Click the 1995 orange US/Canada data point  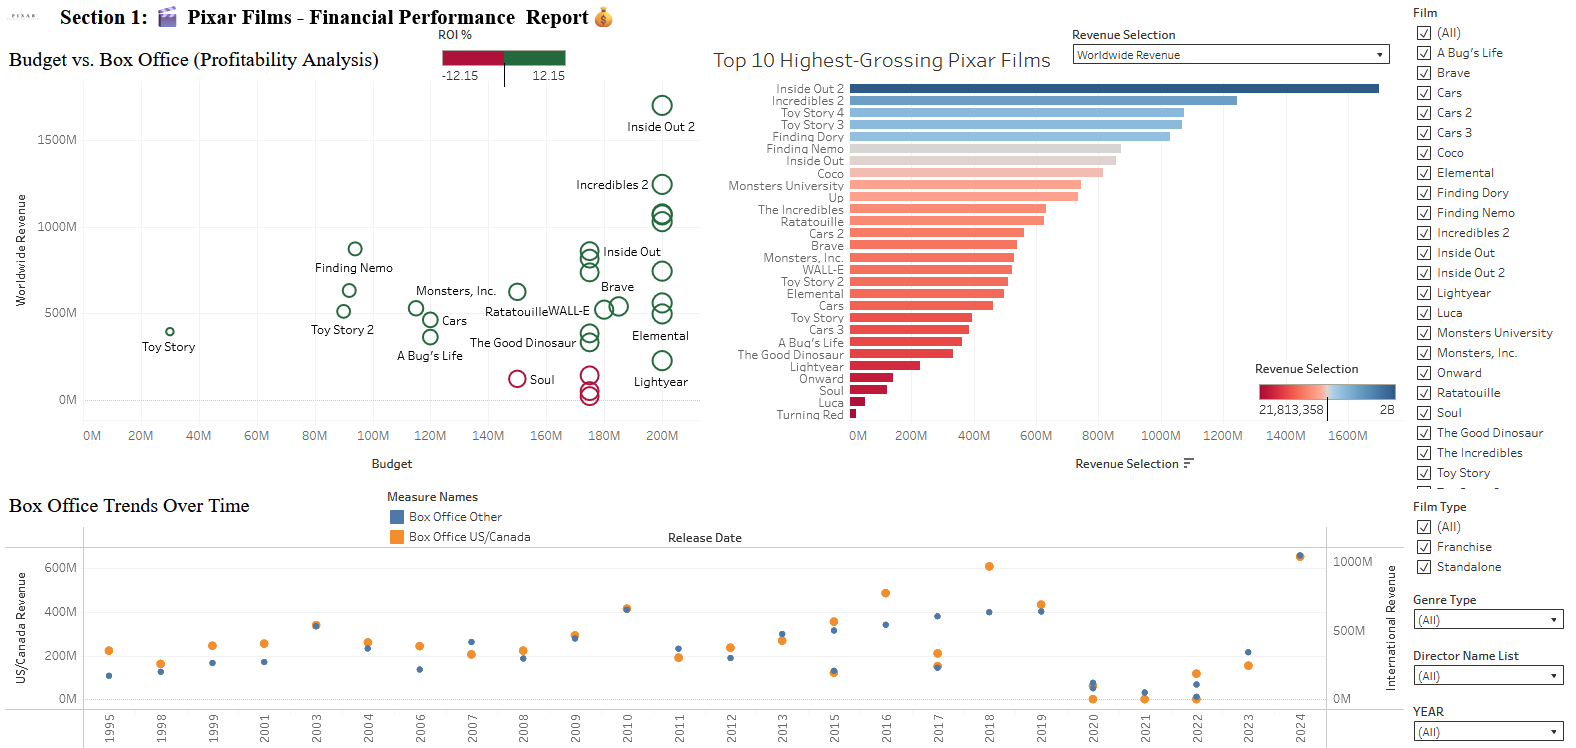click(x=109, y=651)
